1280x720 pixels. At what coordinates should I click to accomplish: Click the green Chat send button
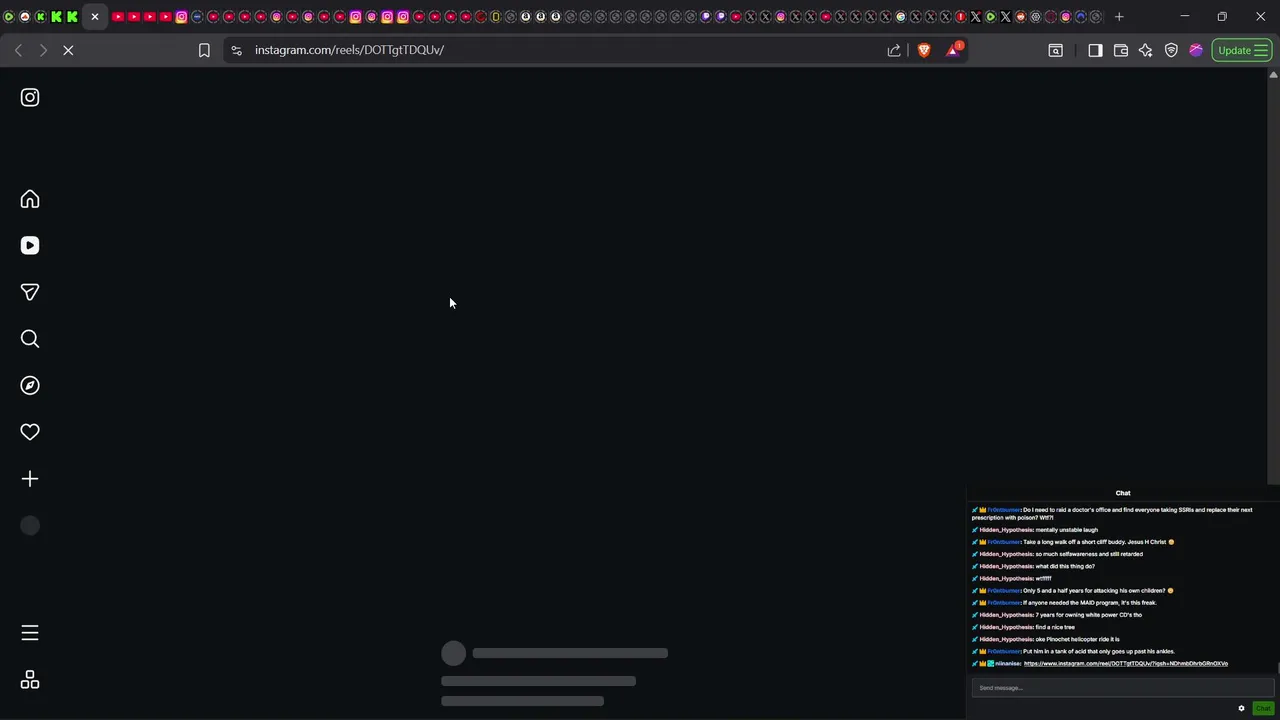(1263, 708)
